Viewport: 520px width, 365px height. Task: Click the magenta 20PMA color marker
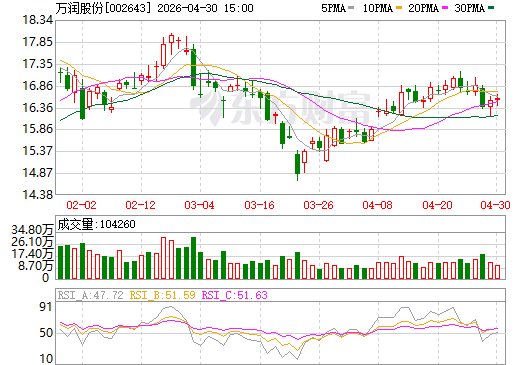(x=445, y=8)
